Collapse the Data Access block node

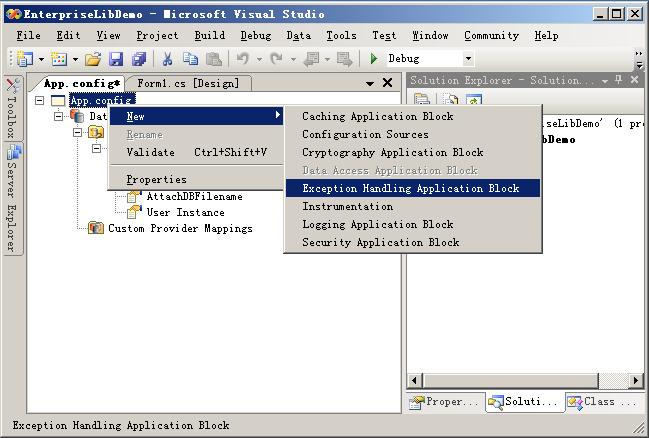pos(58,116)
